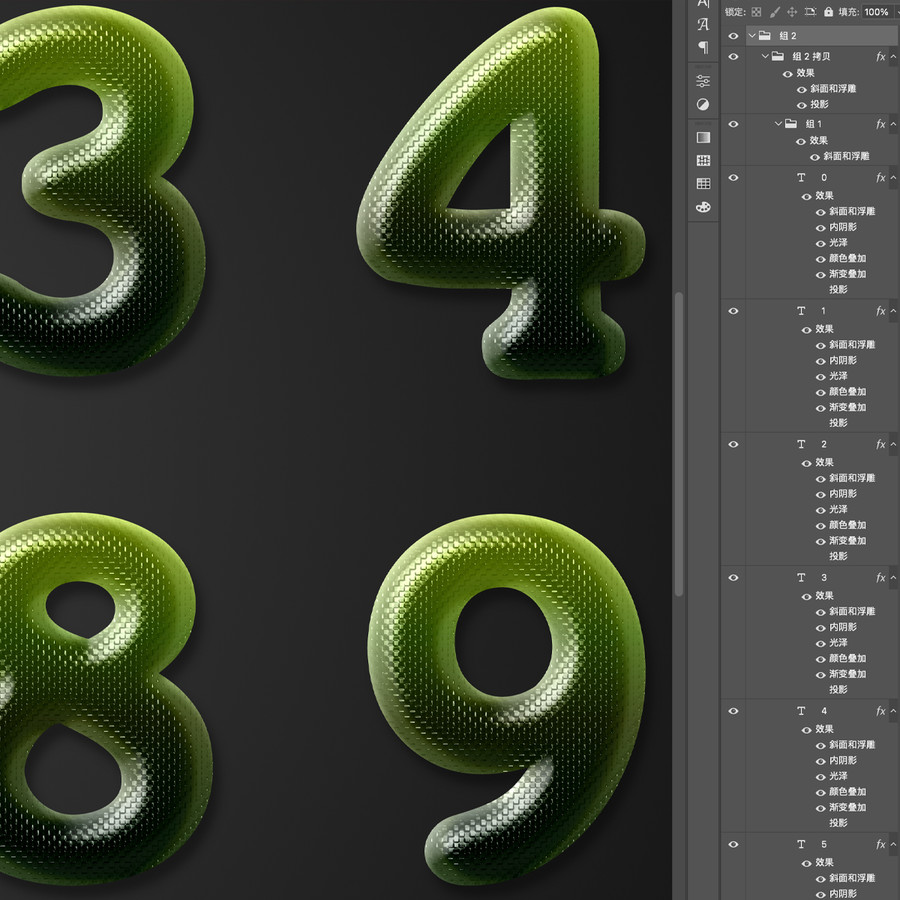
Task: Collapse effects list of layer 2
Action: click(x=893, y=444)
